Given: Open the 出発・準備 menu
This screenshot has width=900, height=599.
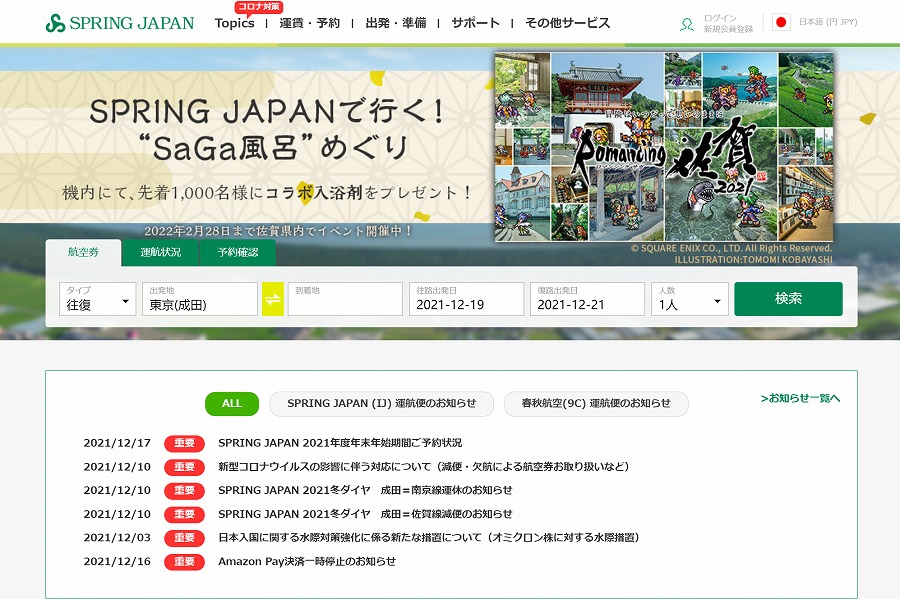Looking at the screenshot, I should coord(395,24).
